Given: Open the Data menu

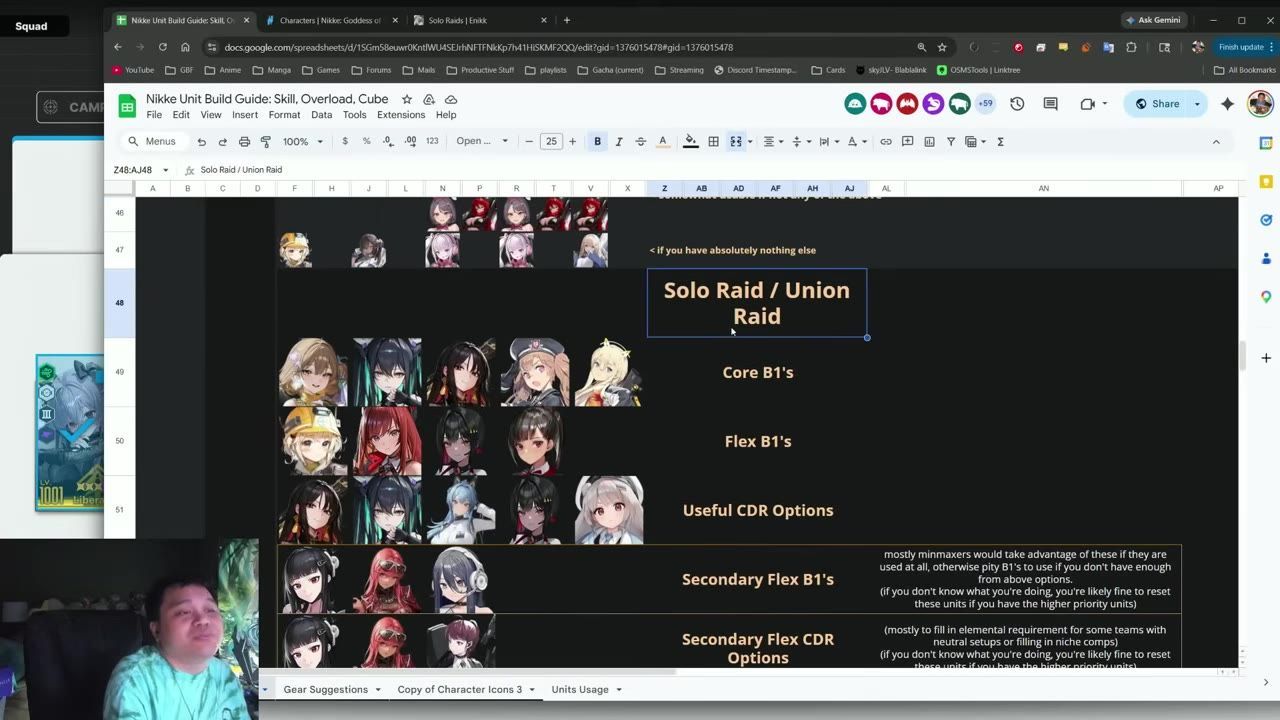Looking at the screenshot, I should point(321,115).
